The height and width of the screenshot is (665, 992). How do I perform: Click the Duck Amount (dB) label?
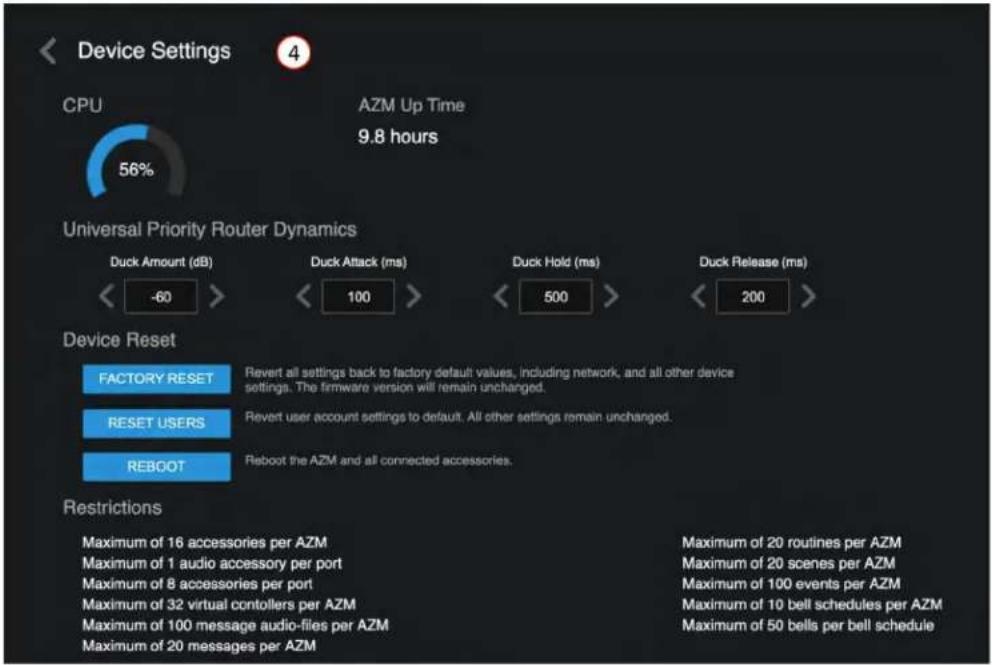click(161, 262)
